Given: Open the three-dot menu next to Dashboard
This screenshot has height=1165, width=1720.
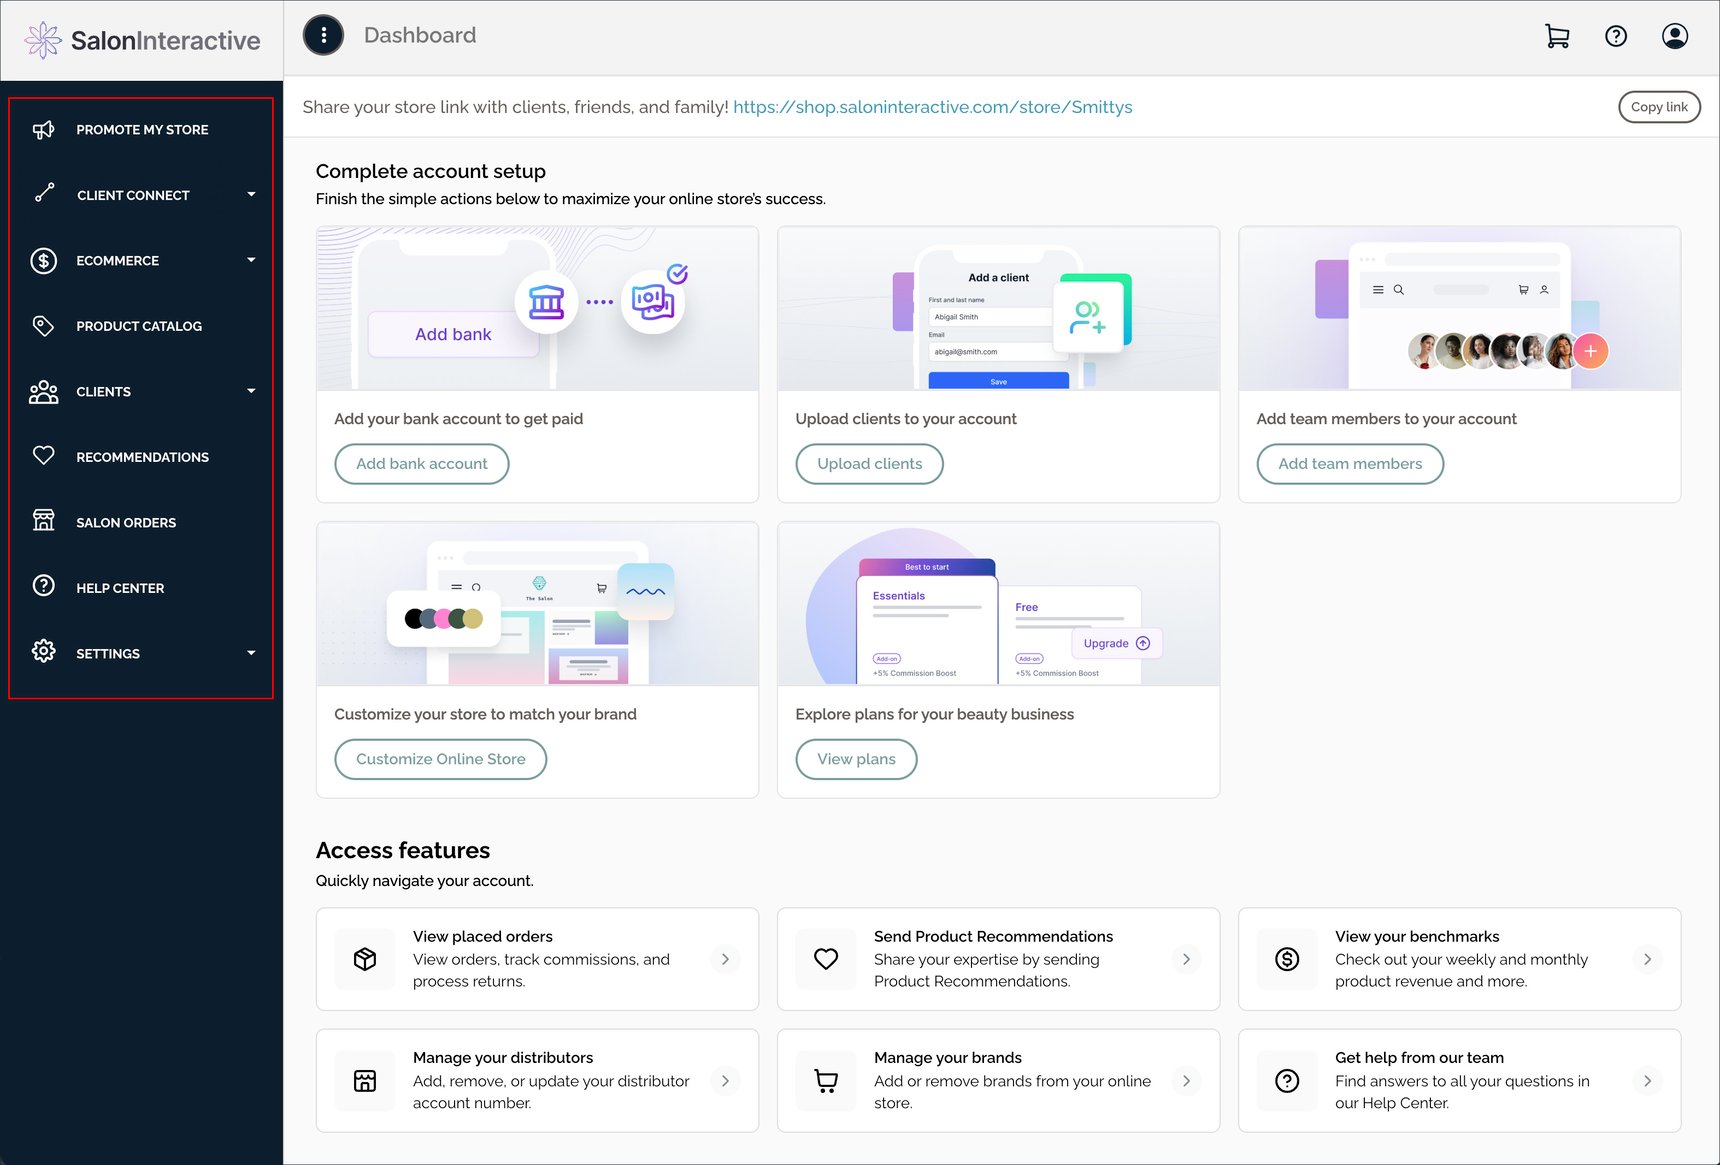Looking at the screenshot, I should tap(322, 35).
